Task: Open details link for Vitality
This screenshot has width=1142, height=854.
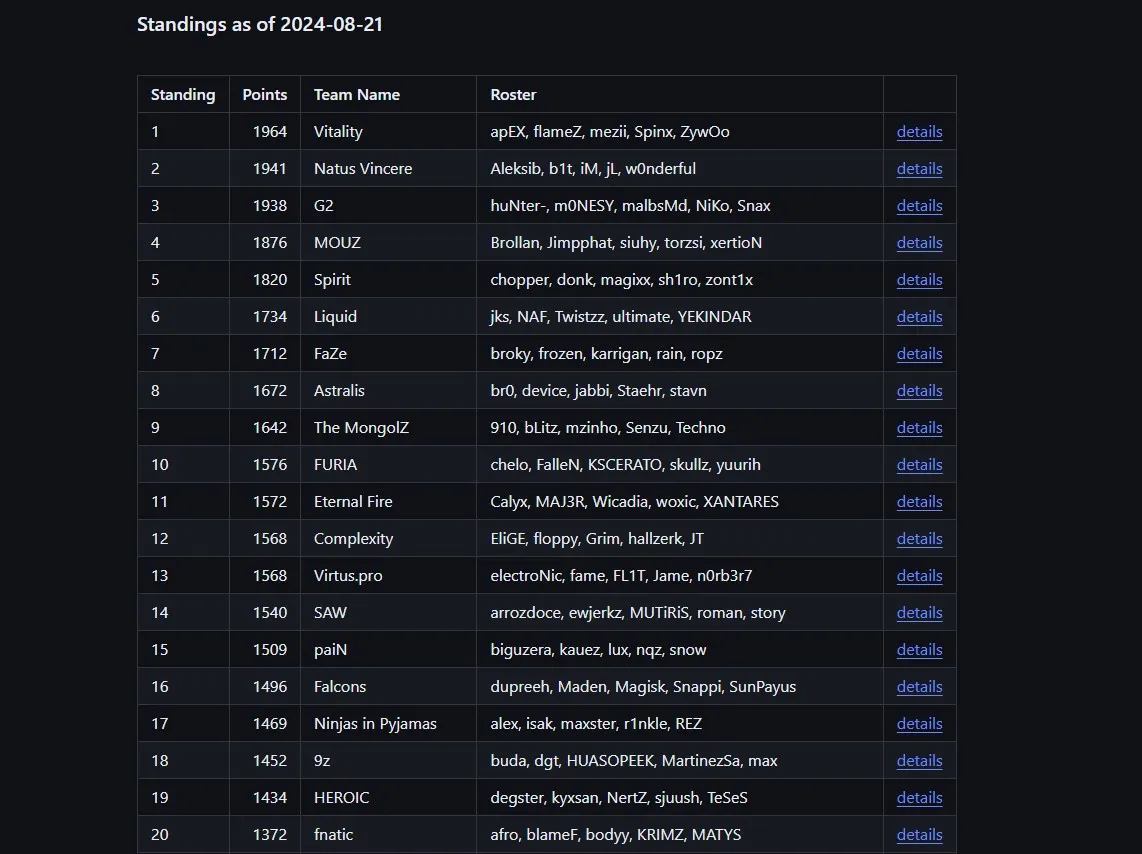Action: [x=919, y=132]
